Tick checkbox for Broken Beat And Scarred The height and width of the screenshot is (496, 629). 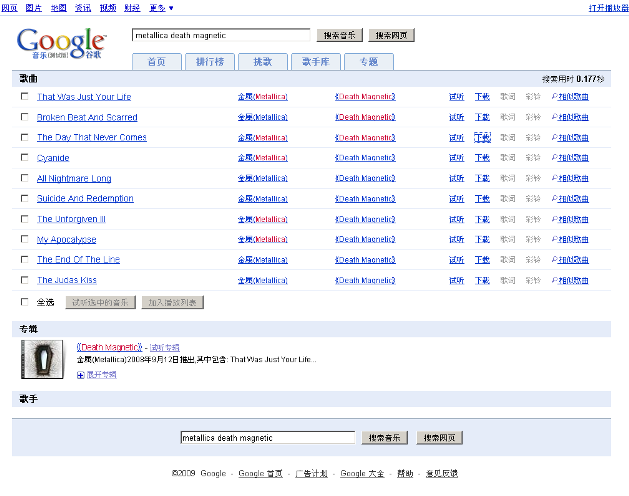(24, 117)
